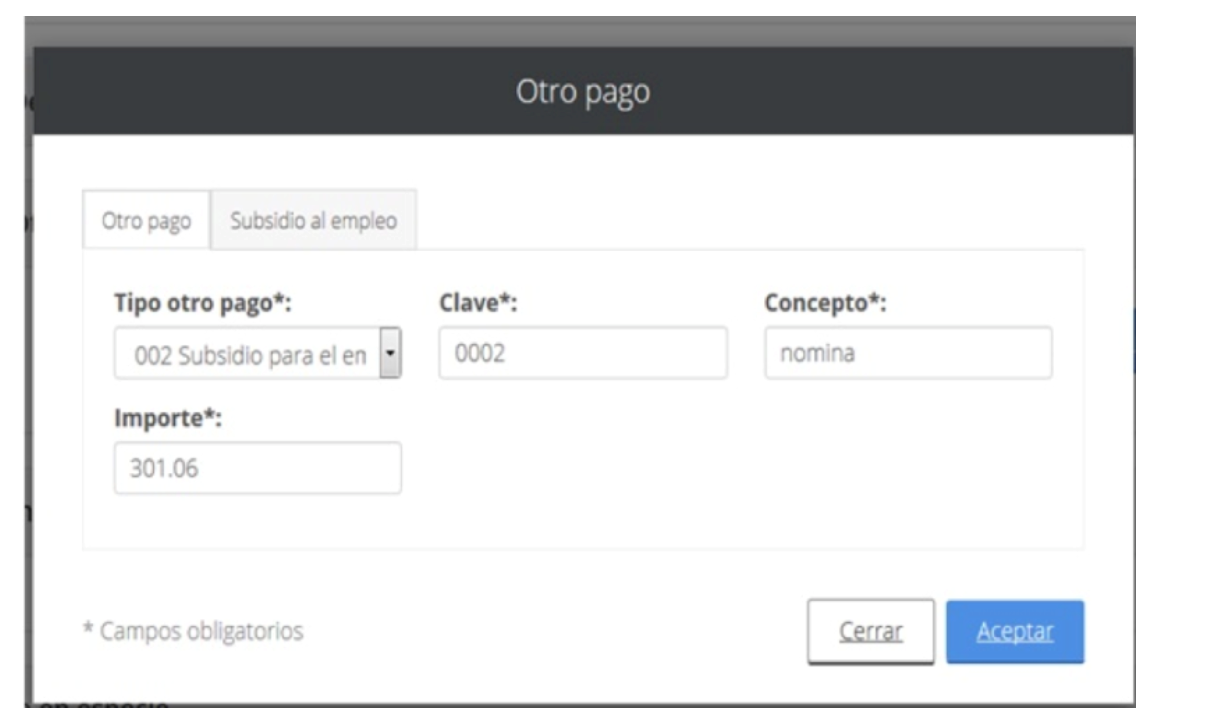Viewport: 1214px width, 724px height.
Task: Focus the Clave input field
Action: click(x=582, y=353)
